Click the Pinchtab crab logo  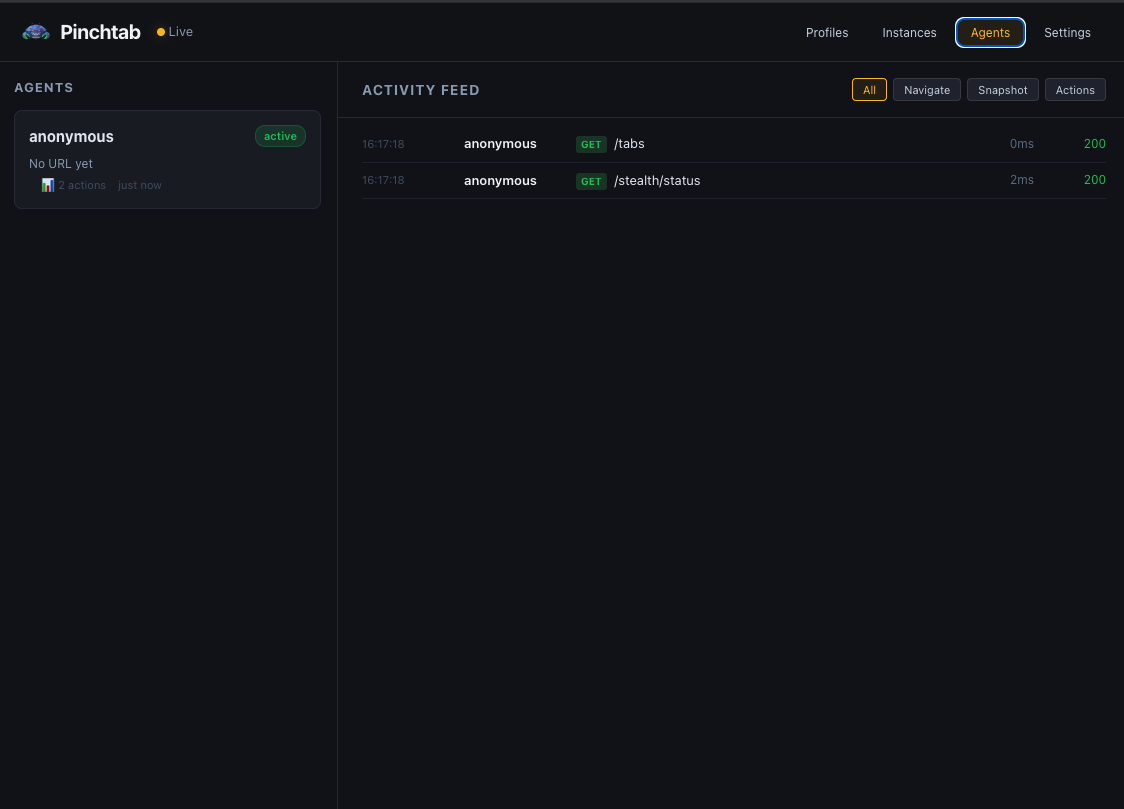point(36,31)
